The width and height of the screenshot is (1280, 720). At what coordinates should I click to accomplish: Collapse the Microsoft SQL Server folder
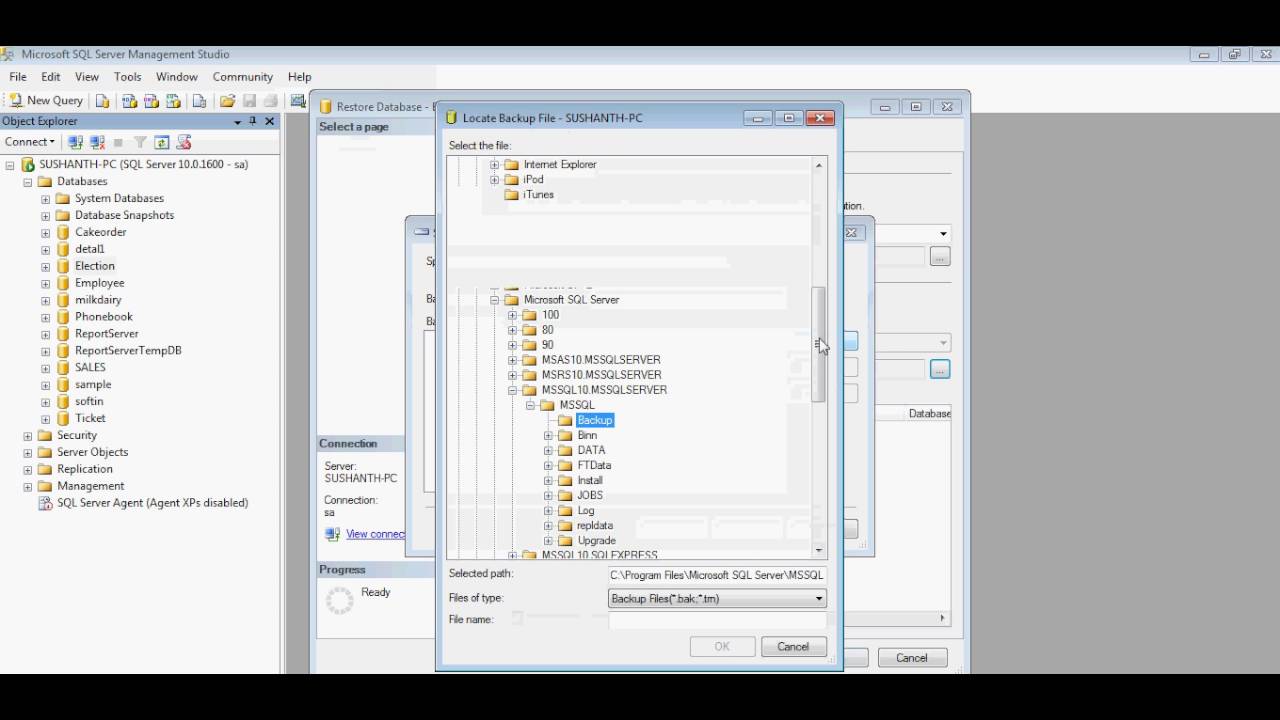[494, 300]
